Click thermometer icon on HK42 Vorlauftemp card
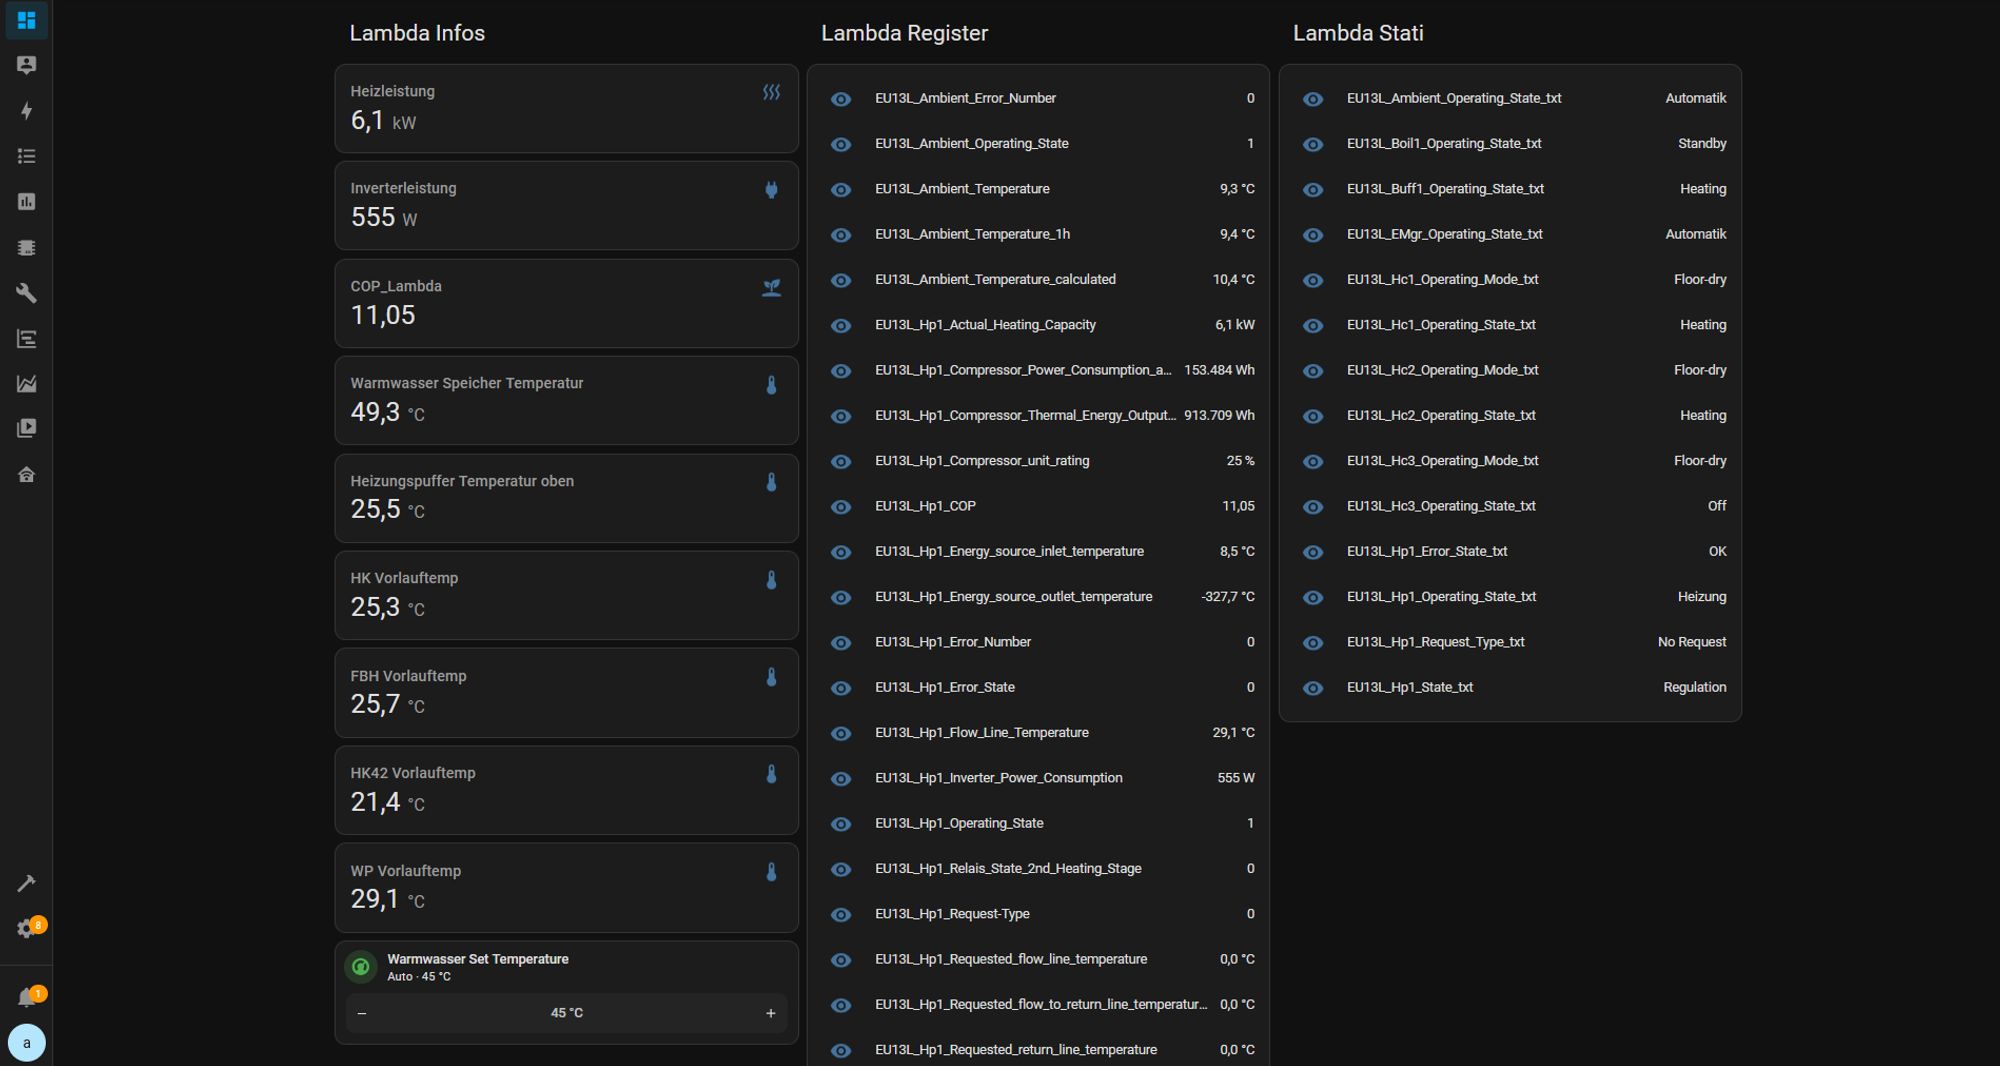Viewport: 2000px width, 1066px height. (x=771, y=774)
